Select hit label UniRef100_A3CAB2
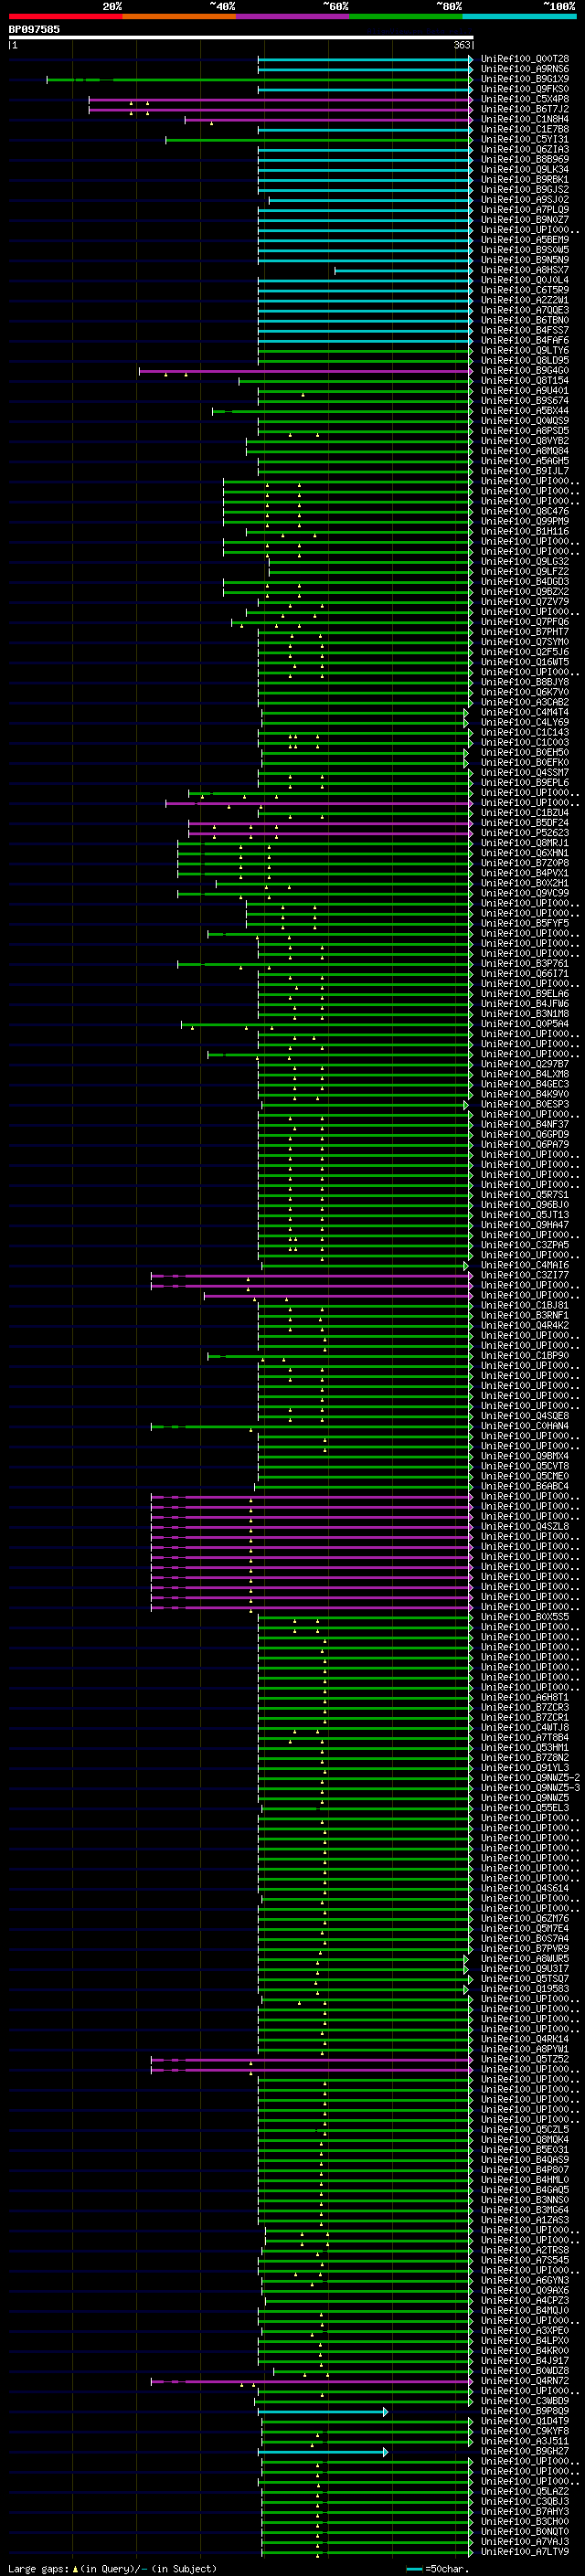The width and height of the screenshot is (585, 2576). pos(525,702)
